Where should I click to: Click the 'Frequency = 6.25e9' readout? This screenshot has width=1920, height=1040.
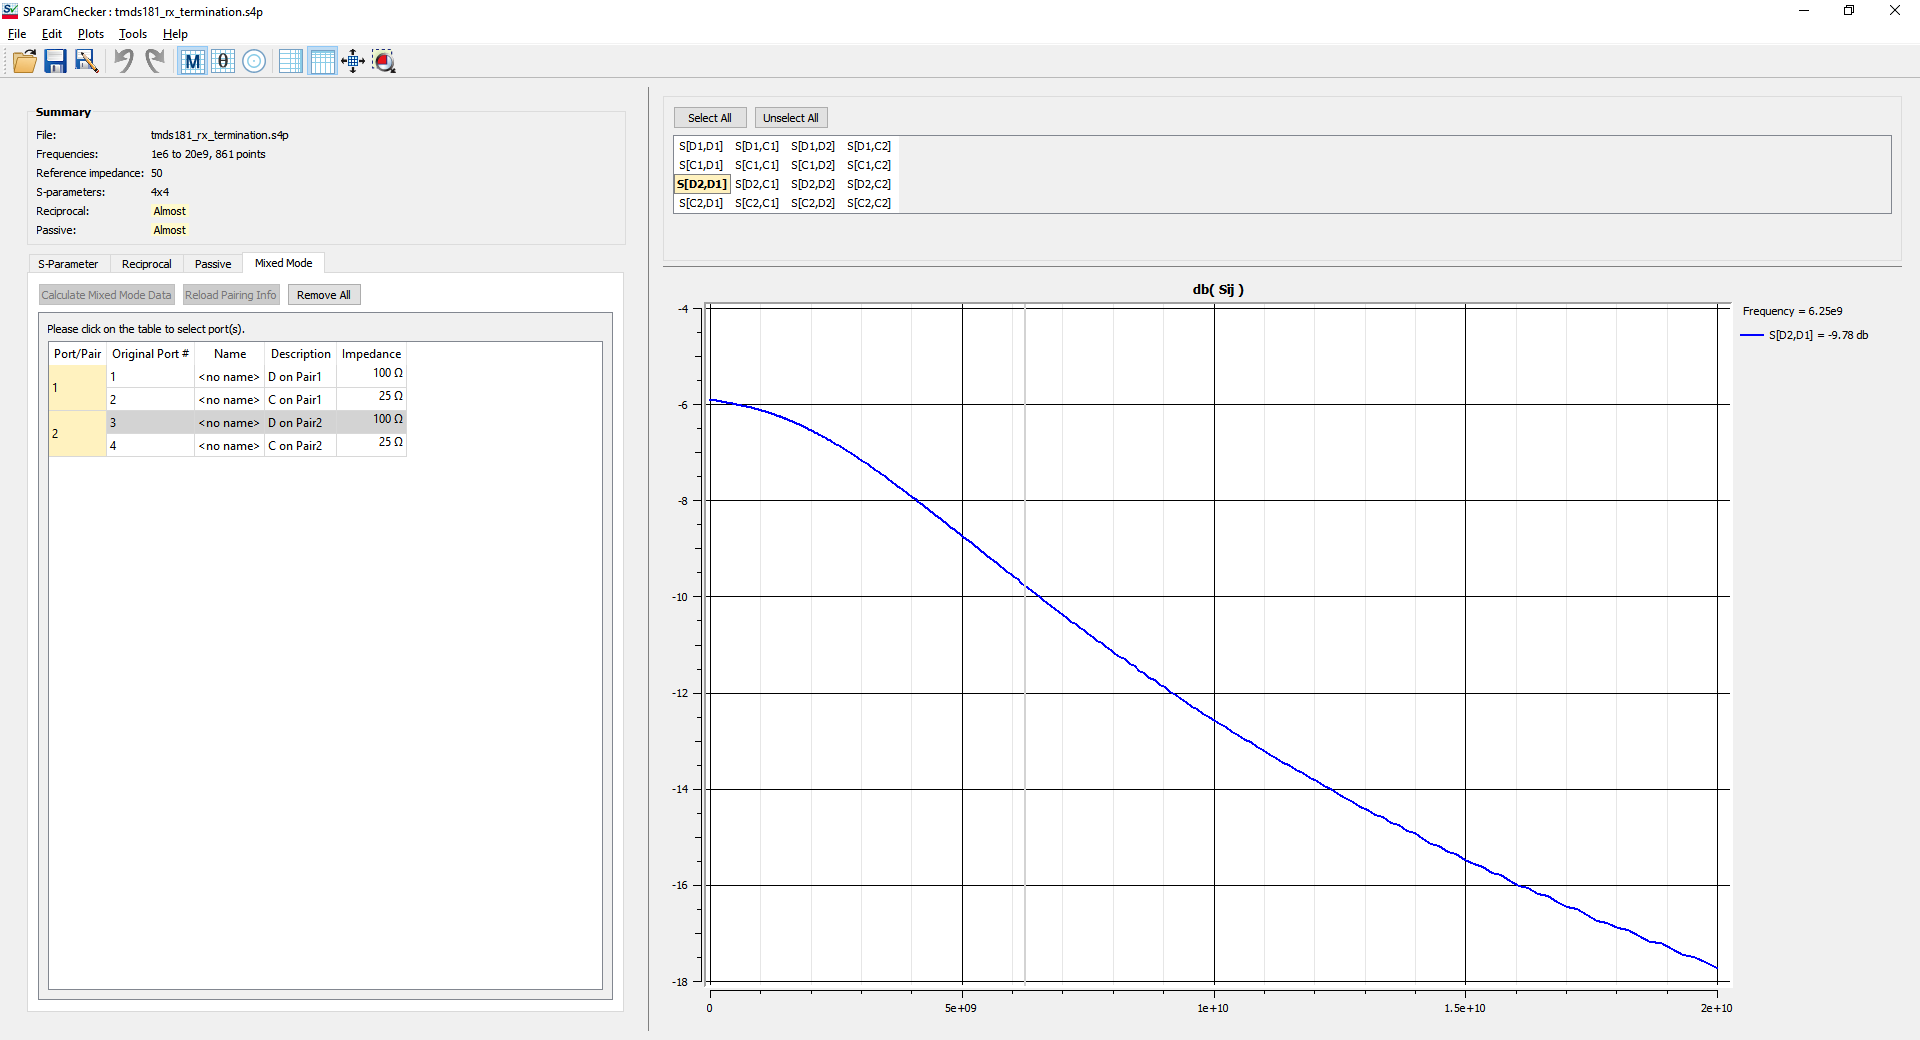pos(1792,311)
